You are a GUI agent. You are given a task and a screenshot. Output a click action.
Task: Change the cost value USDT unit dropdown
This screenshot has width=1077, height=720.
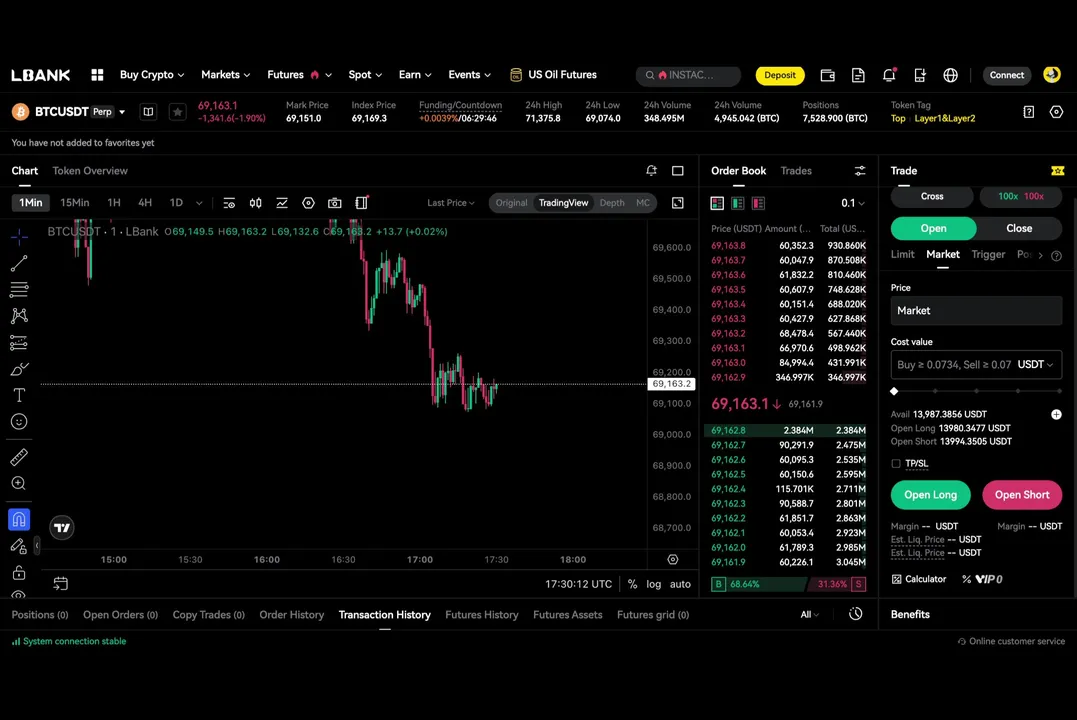[x=1035, y=365]
